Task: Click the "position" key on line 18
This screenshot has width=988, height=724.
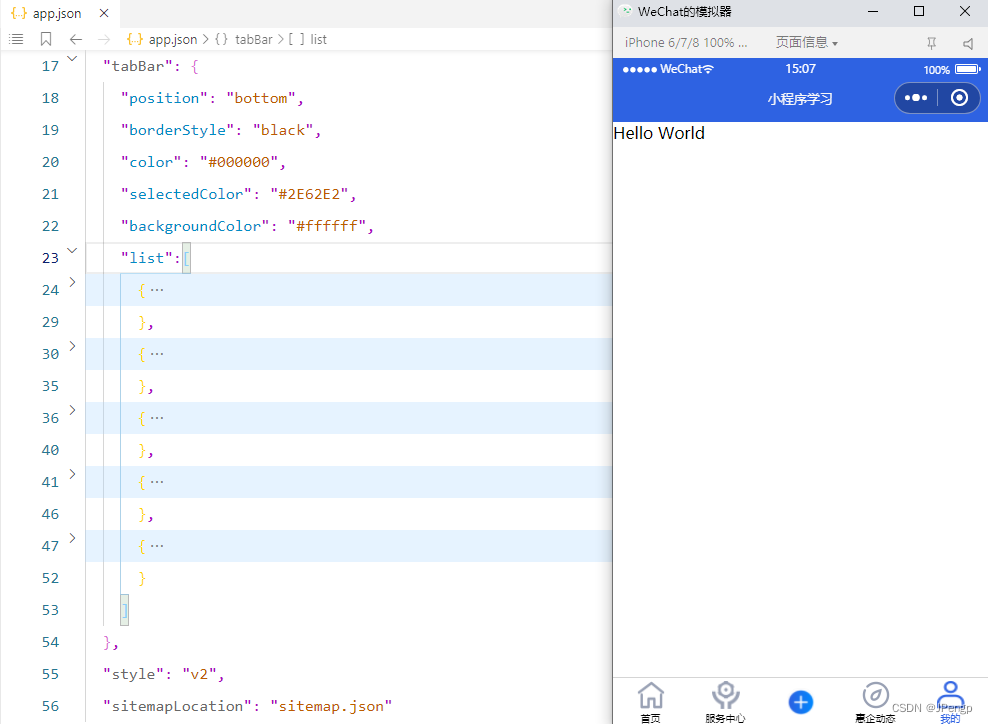Action: click(164, 98)
